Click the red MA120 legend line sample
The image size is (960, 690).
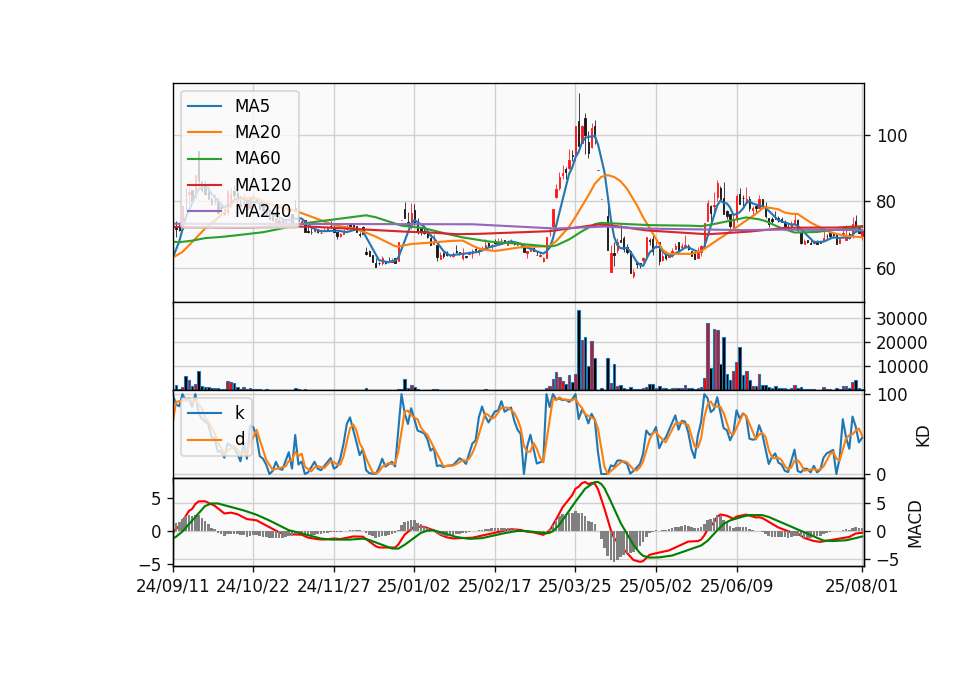coord(204,185)
